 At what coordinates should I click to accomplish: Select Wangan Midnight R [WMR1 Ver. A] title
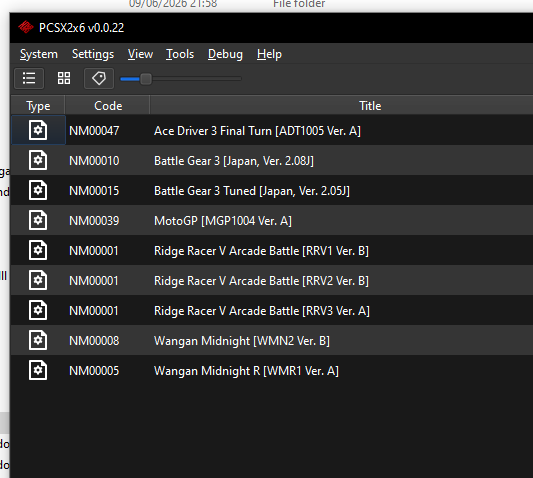[x=246, y=371]
